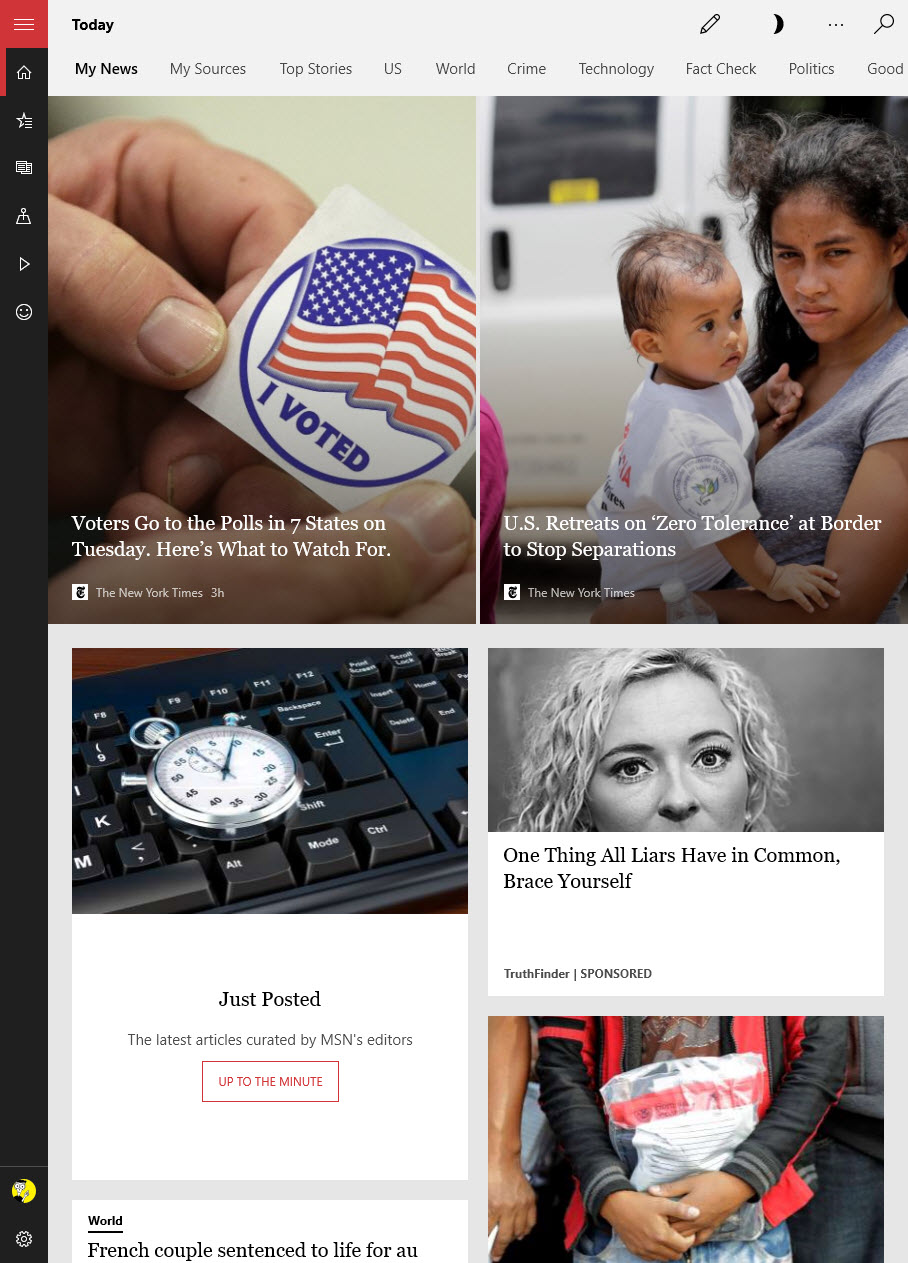Toggle dark mode with the moon icon
The image size is (908, 1263).
click(778, 24)
